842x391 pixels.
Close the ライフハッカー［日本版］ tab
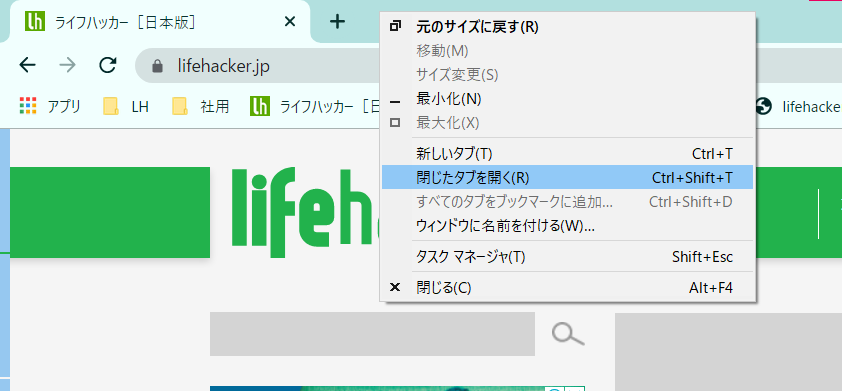point(289,21)
